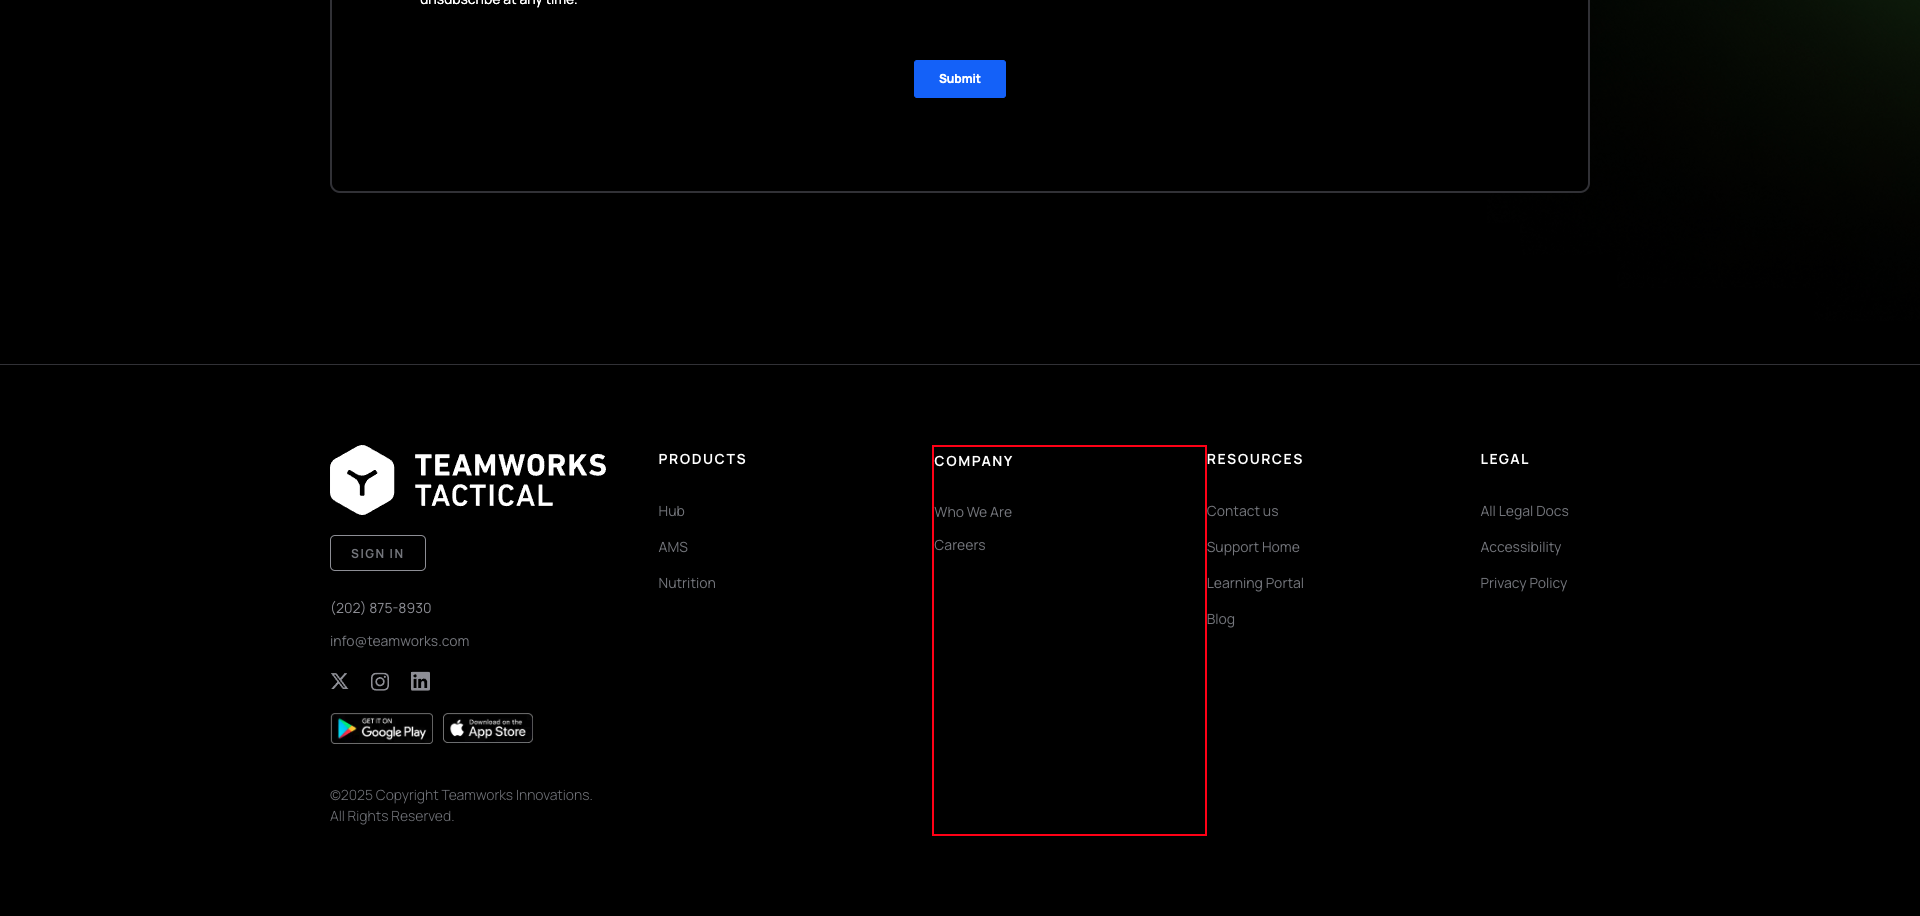Click the info@teamworks.com email link
The image size is (1920, 916).
point(399,640)
